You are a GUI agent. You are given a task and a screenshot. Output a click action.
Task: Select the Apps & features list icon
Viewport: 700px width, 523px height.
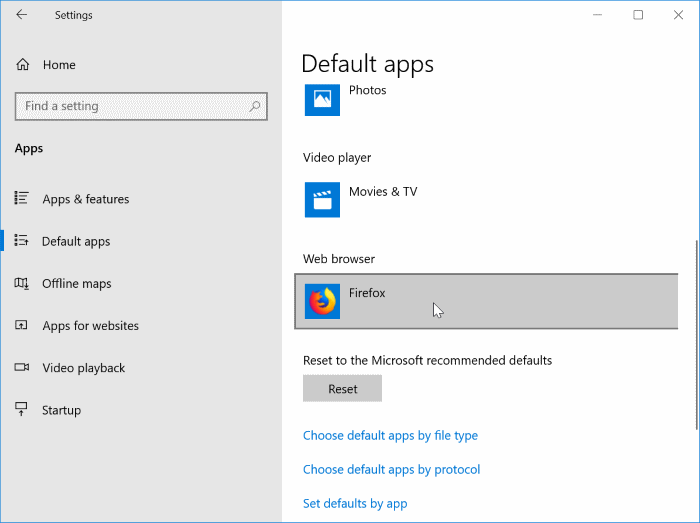click(x=21, y=198)
